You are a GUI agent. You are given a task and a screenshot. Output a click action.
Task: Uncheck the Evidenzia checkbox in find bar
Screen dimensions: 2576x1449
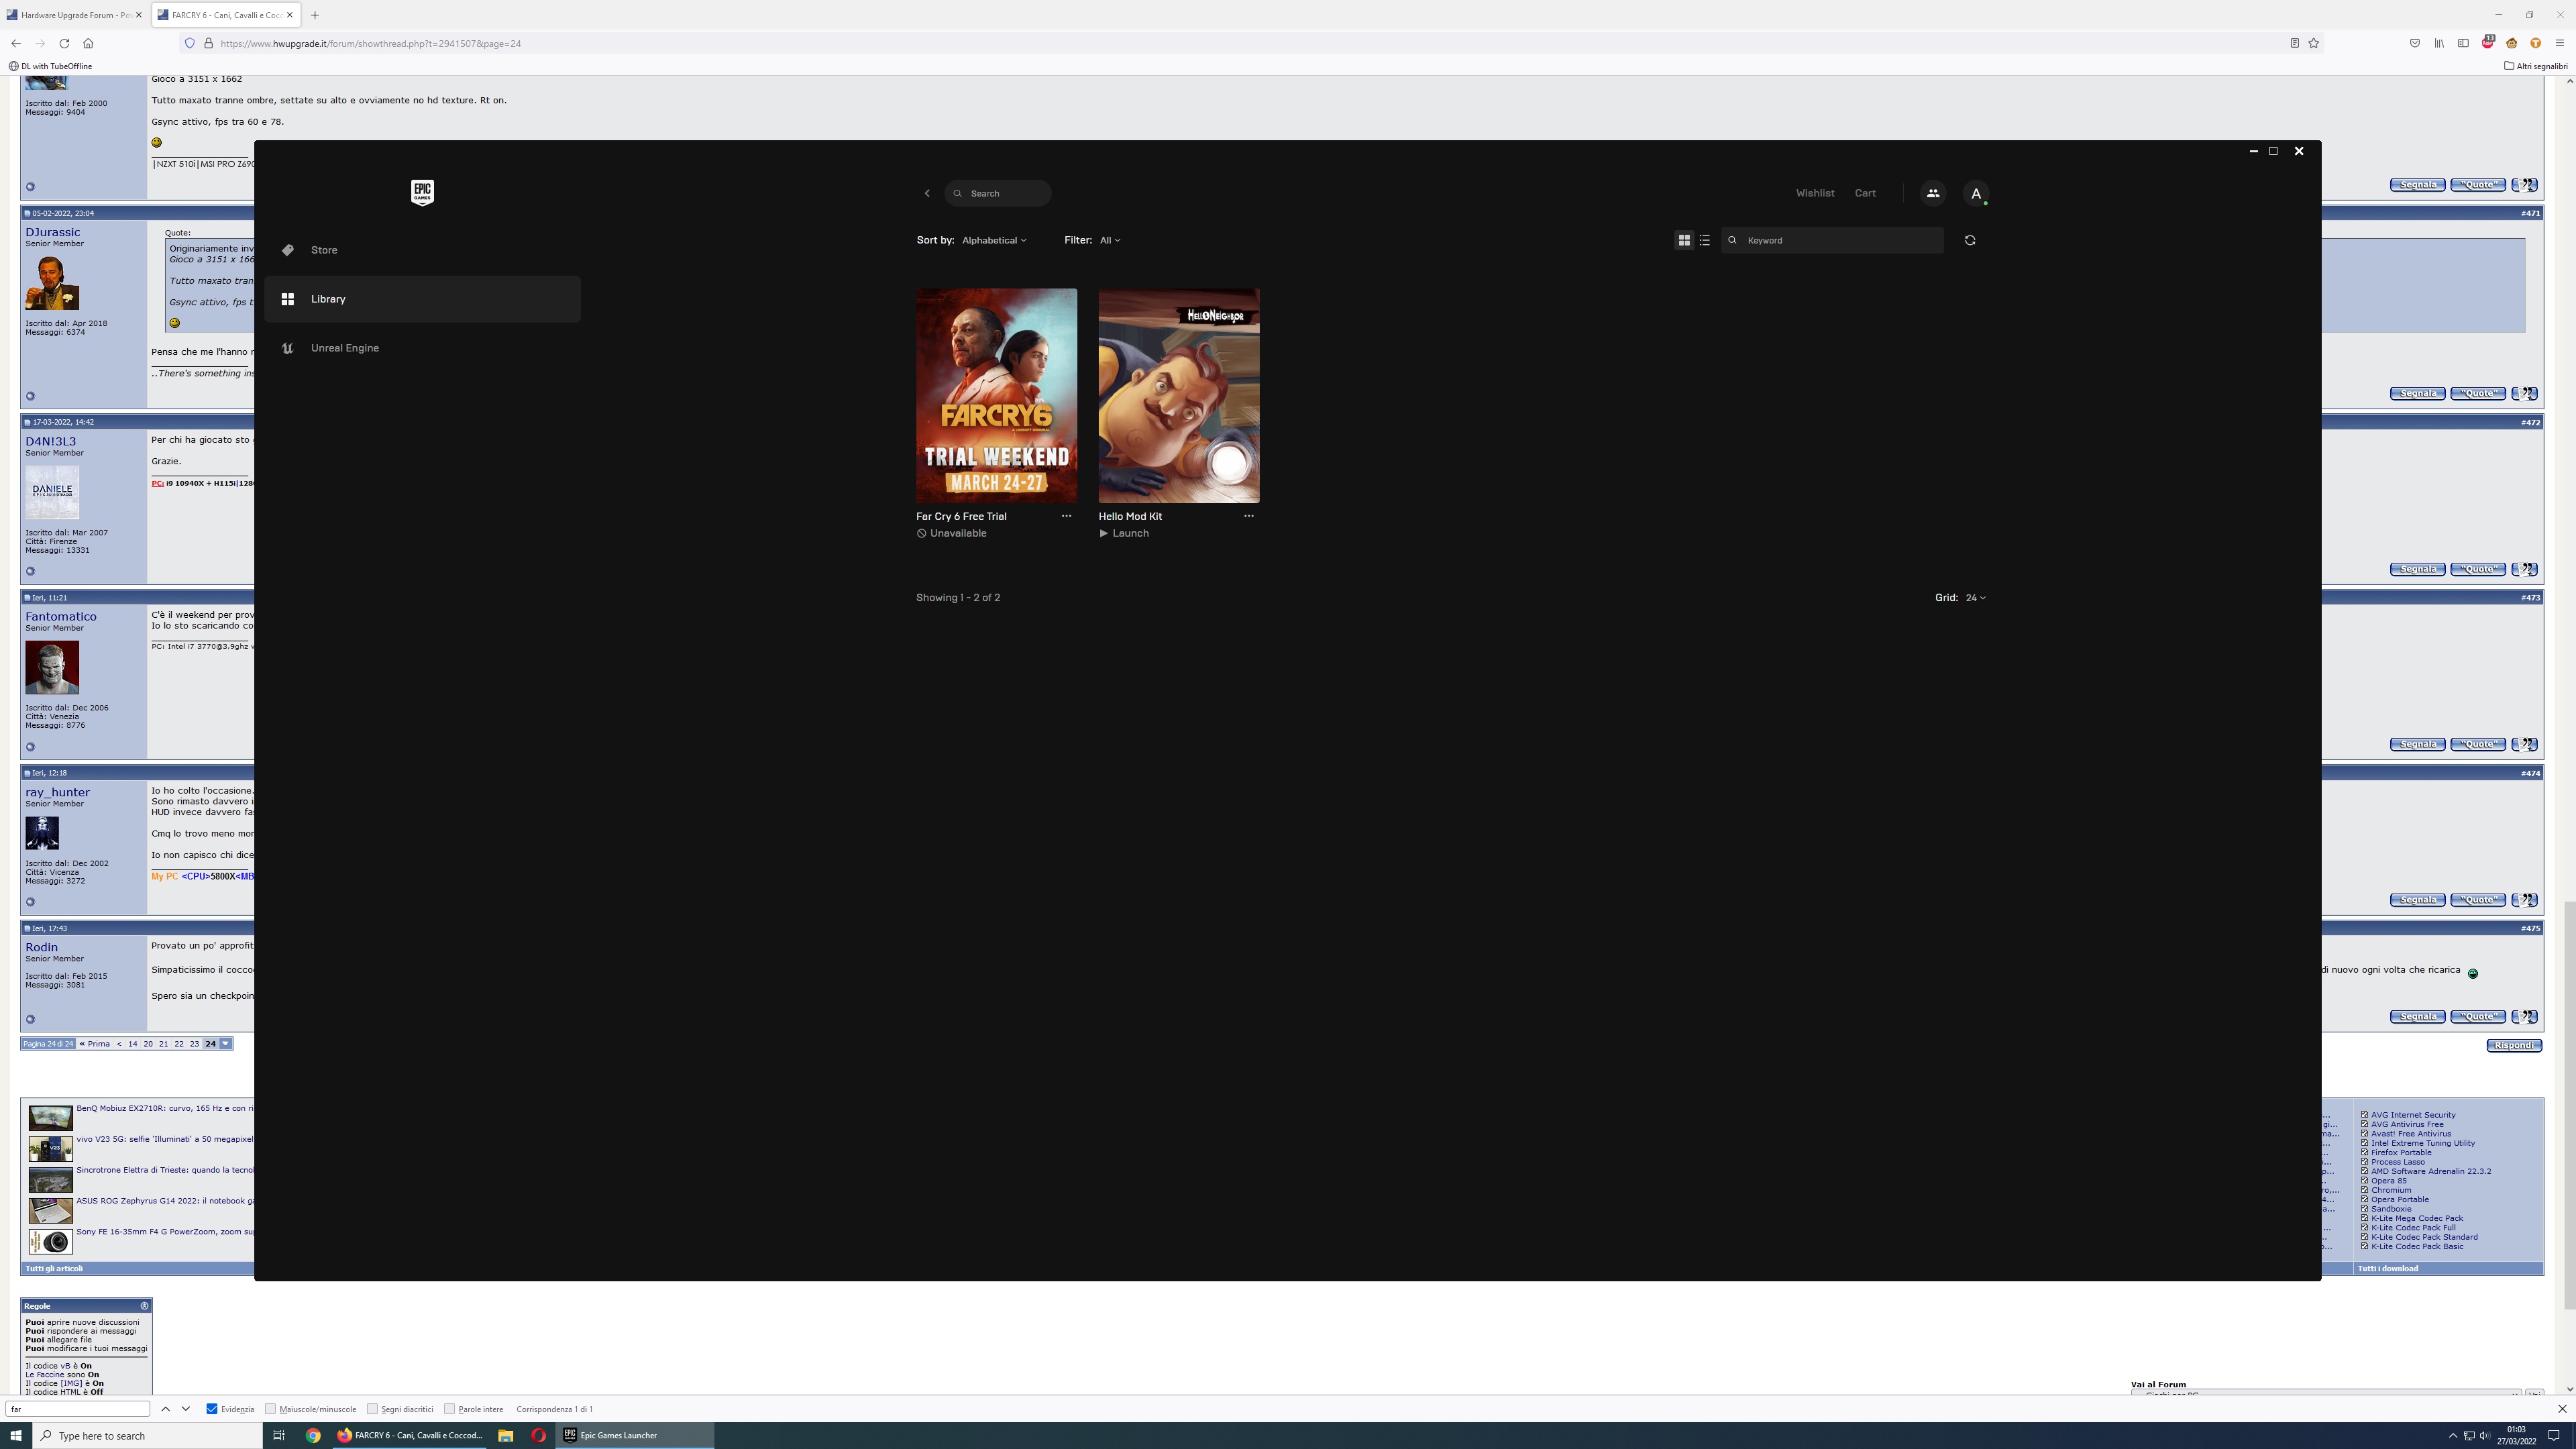click(x=212, y=1409)
